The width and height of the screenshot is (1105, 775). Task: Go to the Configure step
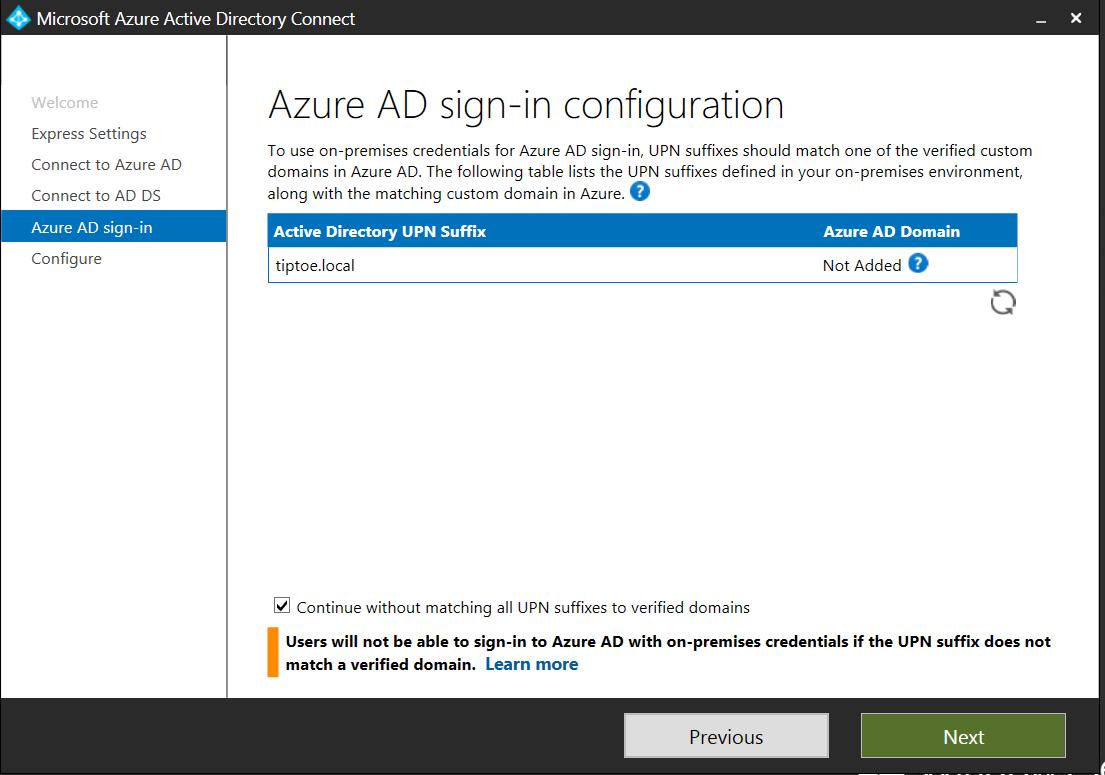coord(66,259)
